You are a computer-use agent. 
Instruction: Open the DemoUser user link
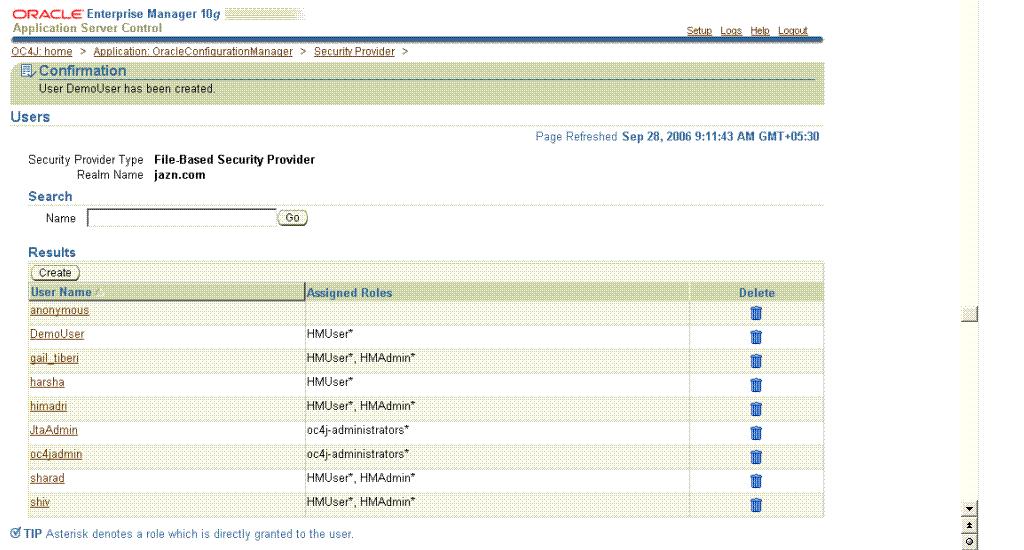coord(57,334)
